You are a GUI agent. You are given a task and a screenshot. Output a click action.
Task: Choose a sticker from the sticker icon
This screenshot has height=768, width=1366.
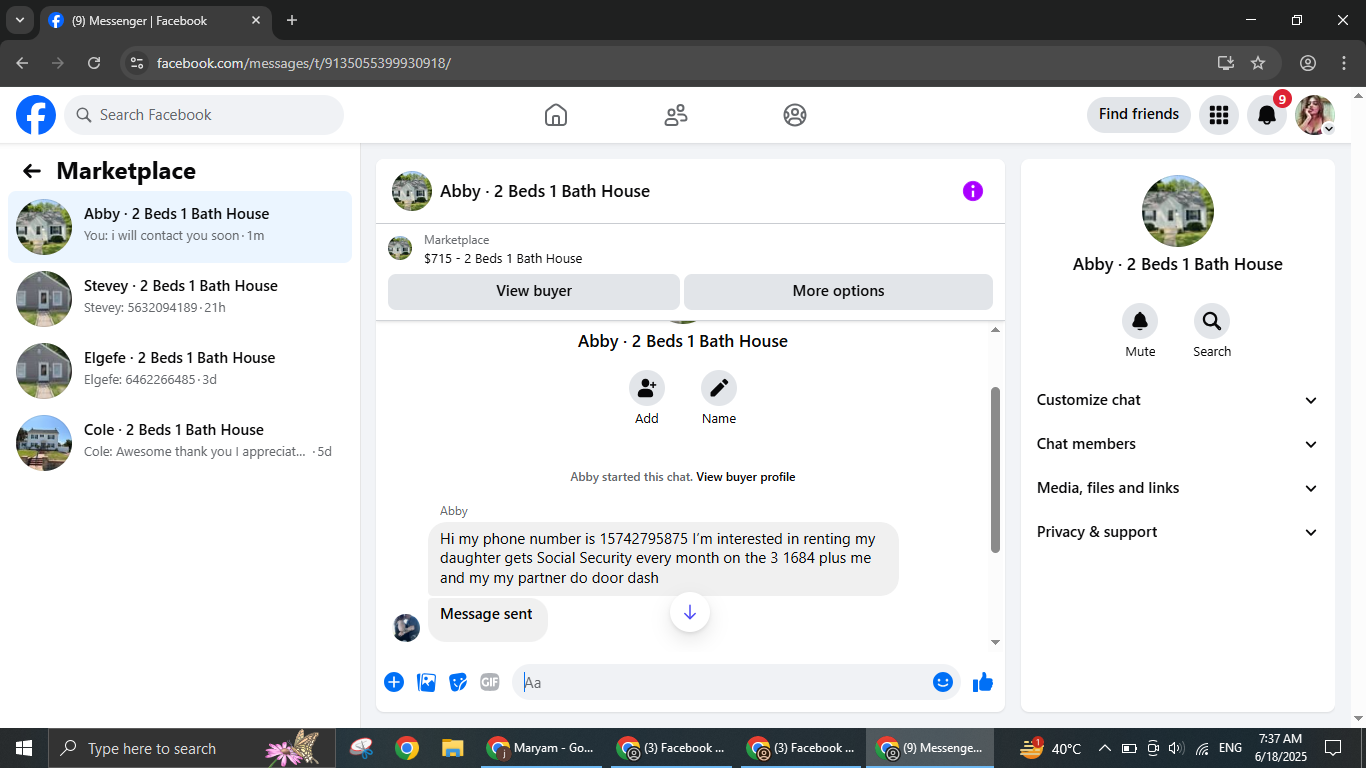pyautogui.click(x=458, y=682)
